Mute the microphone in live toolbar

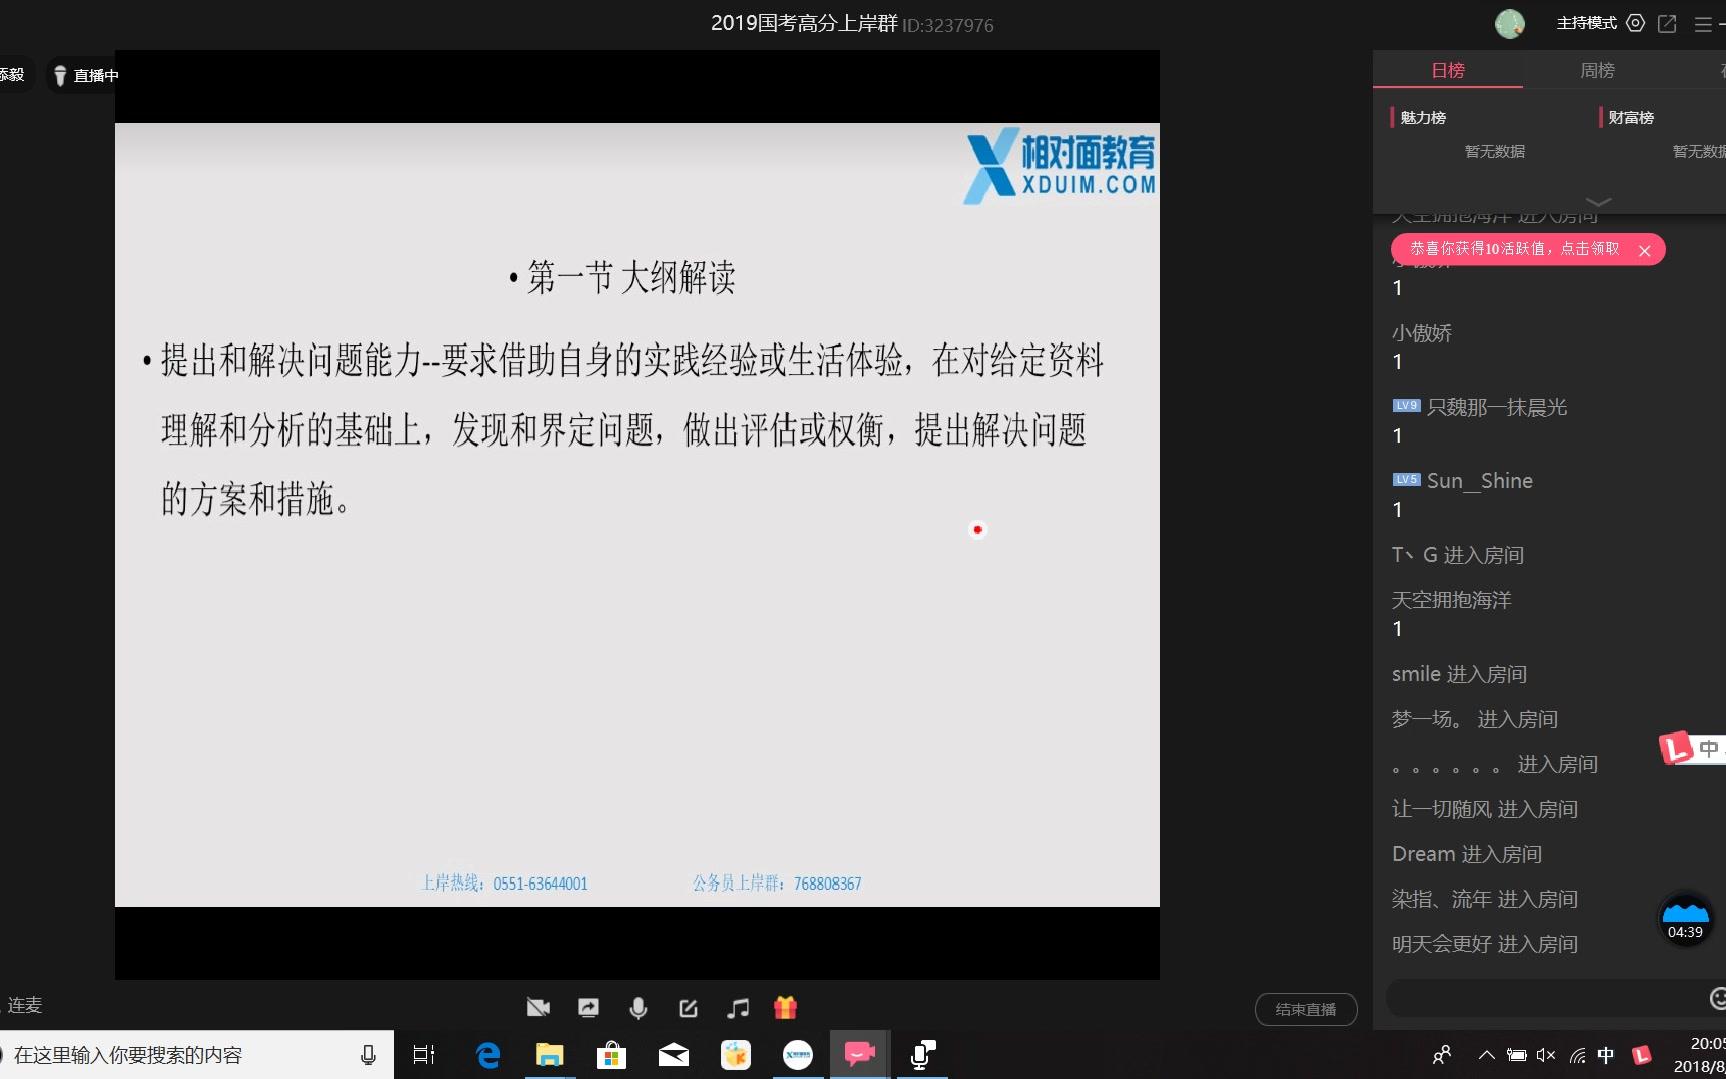coord(638,1008)
